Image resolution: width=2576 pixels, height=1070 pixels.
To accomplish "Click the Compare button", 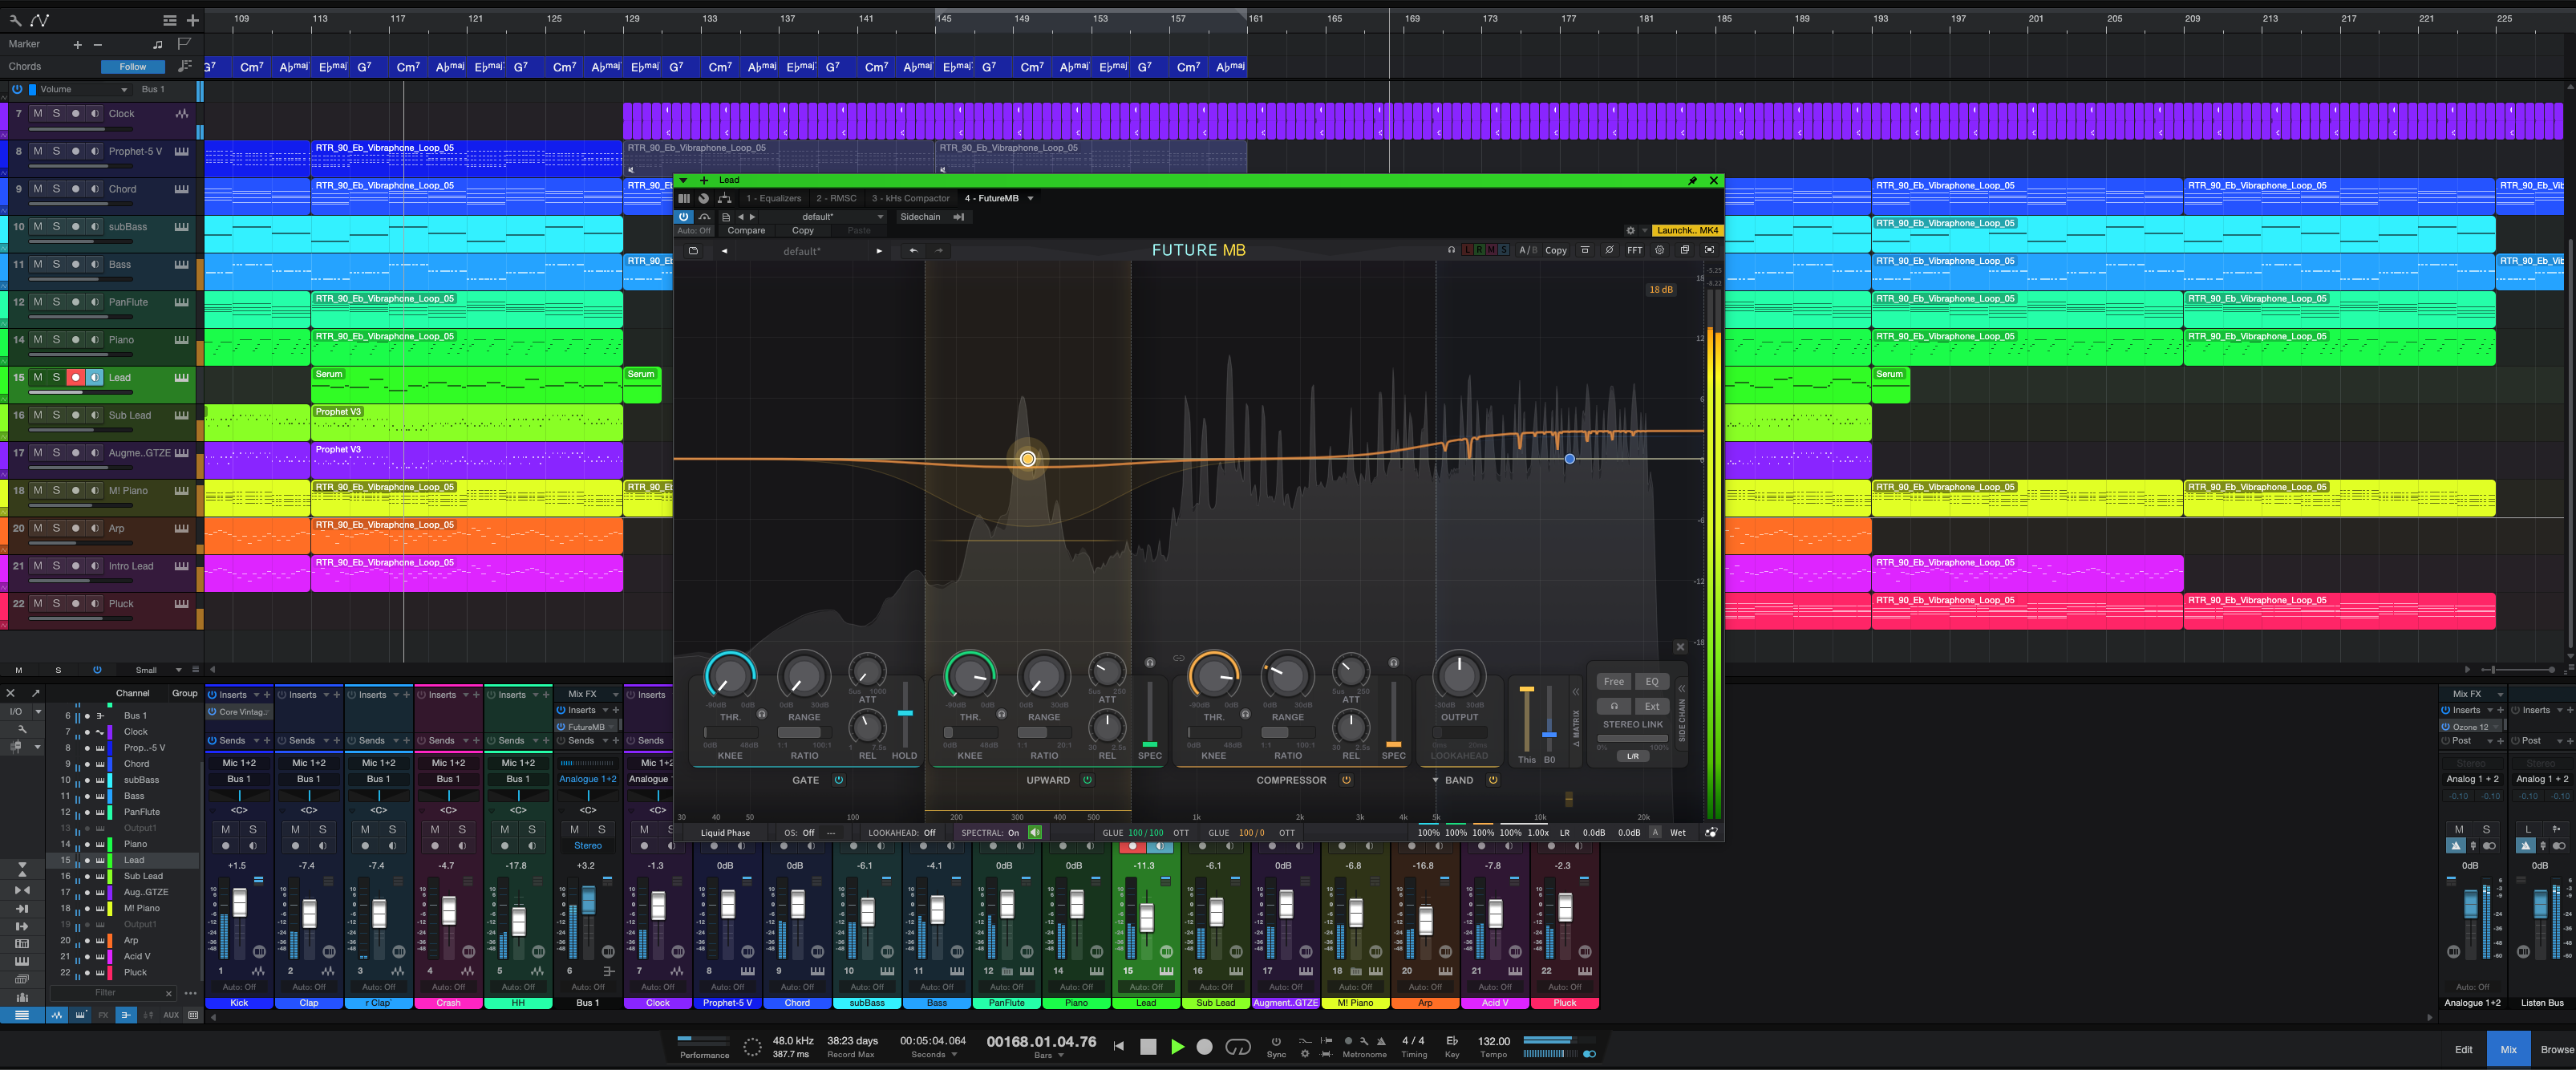I will point(746,231).
